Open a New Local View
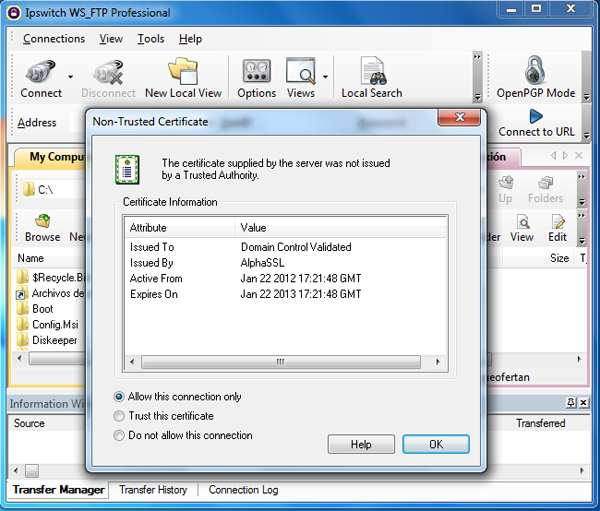The height and width of the screenshot is (511, 600). (183, 78)
